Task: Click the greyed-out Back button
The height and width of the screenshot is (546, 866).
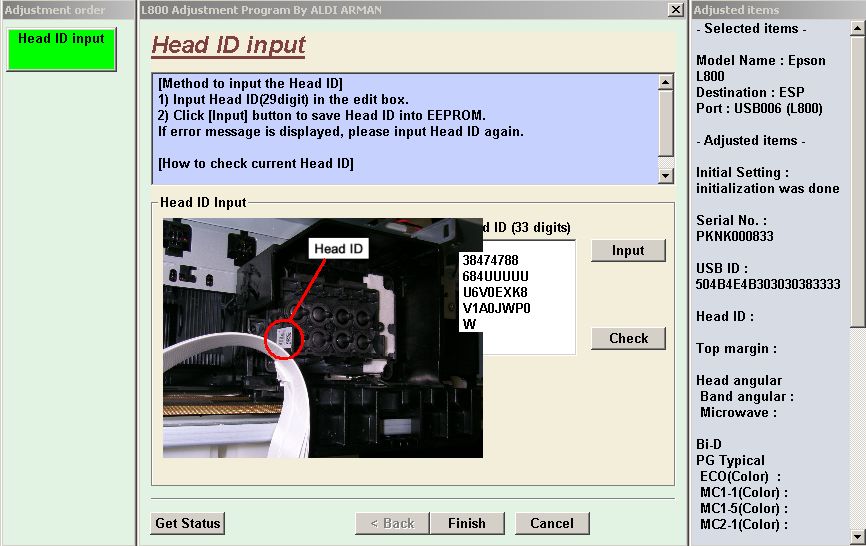Action: [392, 523]
